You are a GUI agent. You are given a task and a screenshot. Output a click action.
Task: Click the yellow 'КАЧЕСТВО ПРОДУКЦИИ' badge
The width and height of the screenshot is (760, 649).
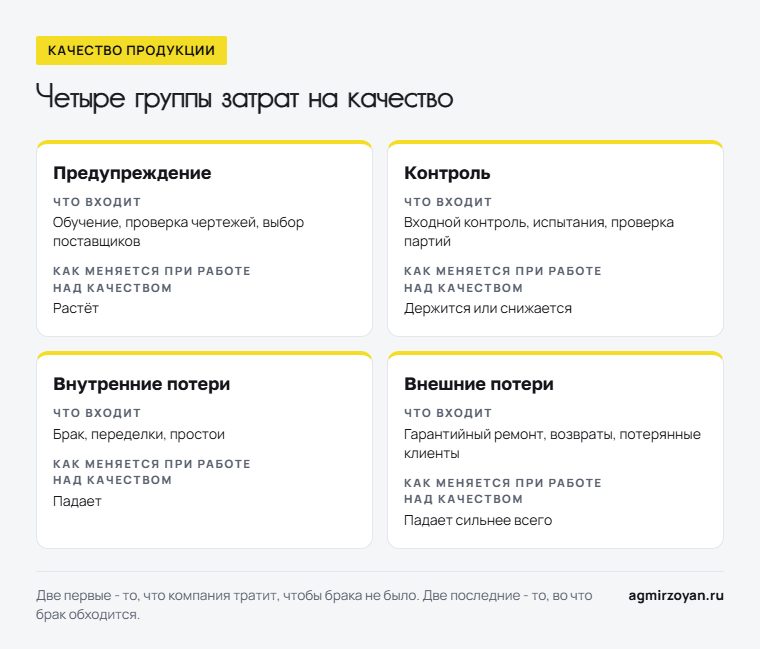tap(131, 50)
